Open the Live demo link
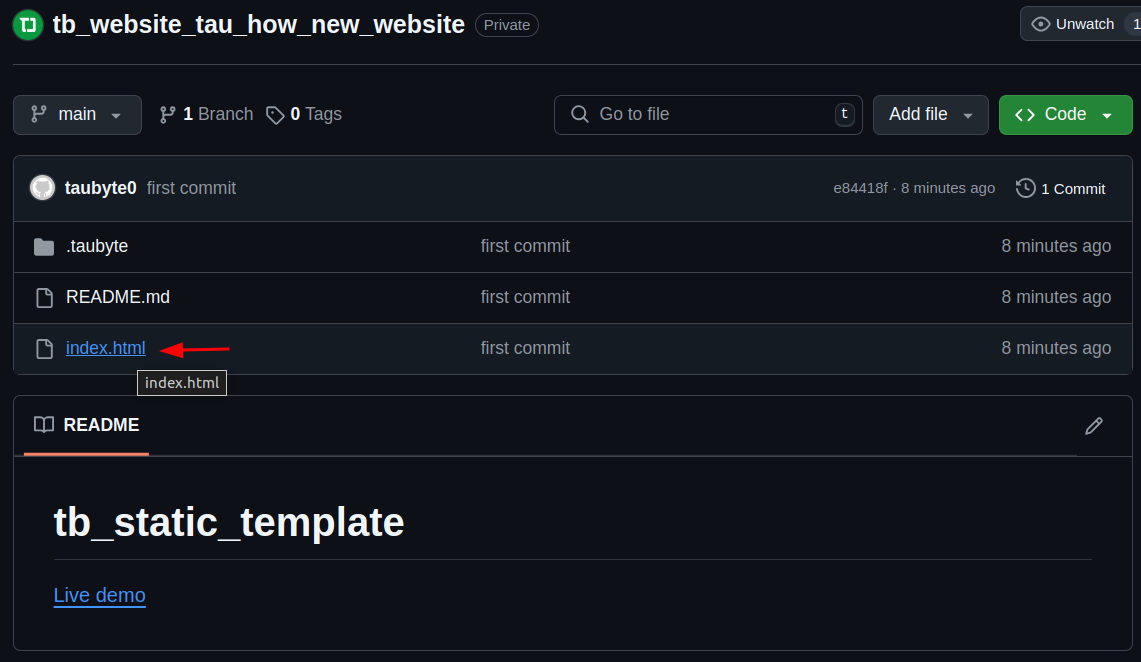The width and height of the screenshot is (1141, 662). [x=99, y=596]
